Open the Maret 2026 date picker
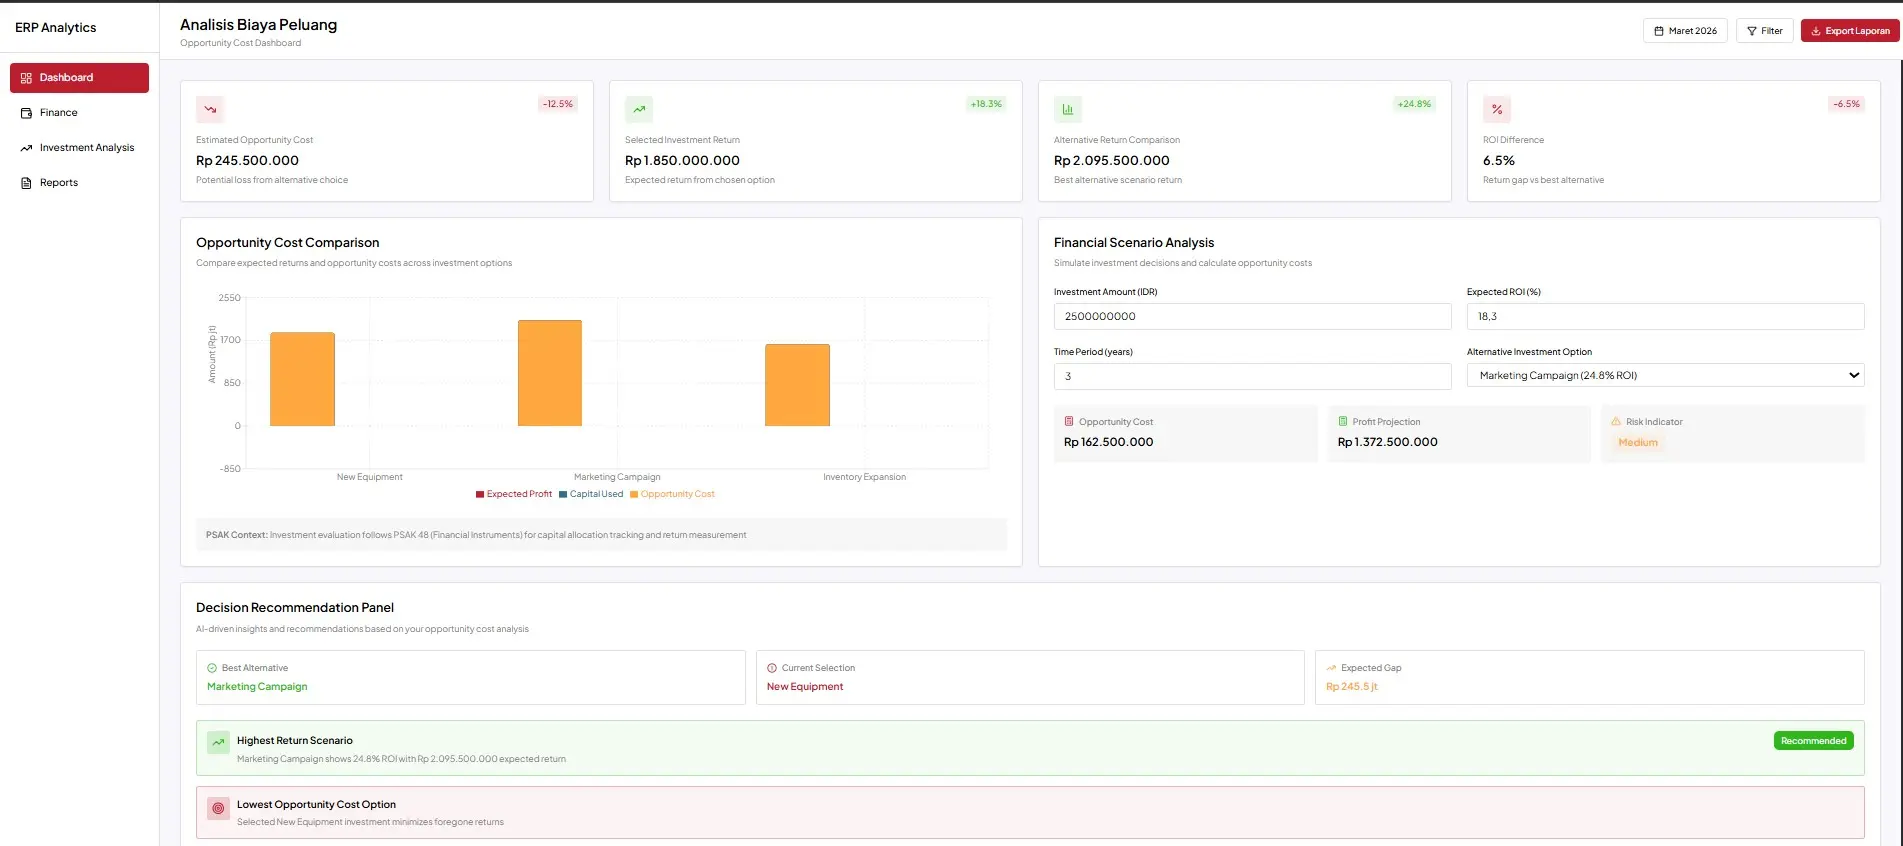 point(1685,31)
